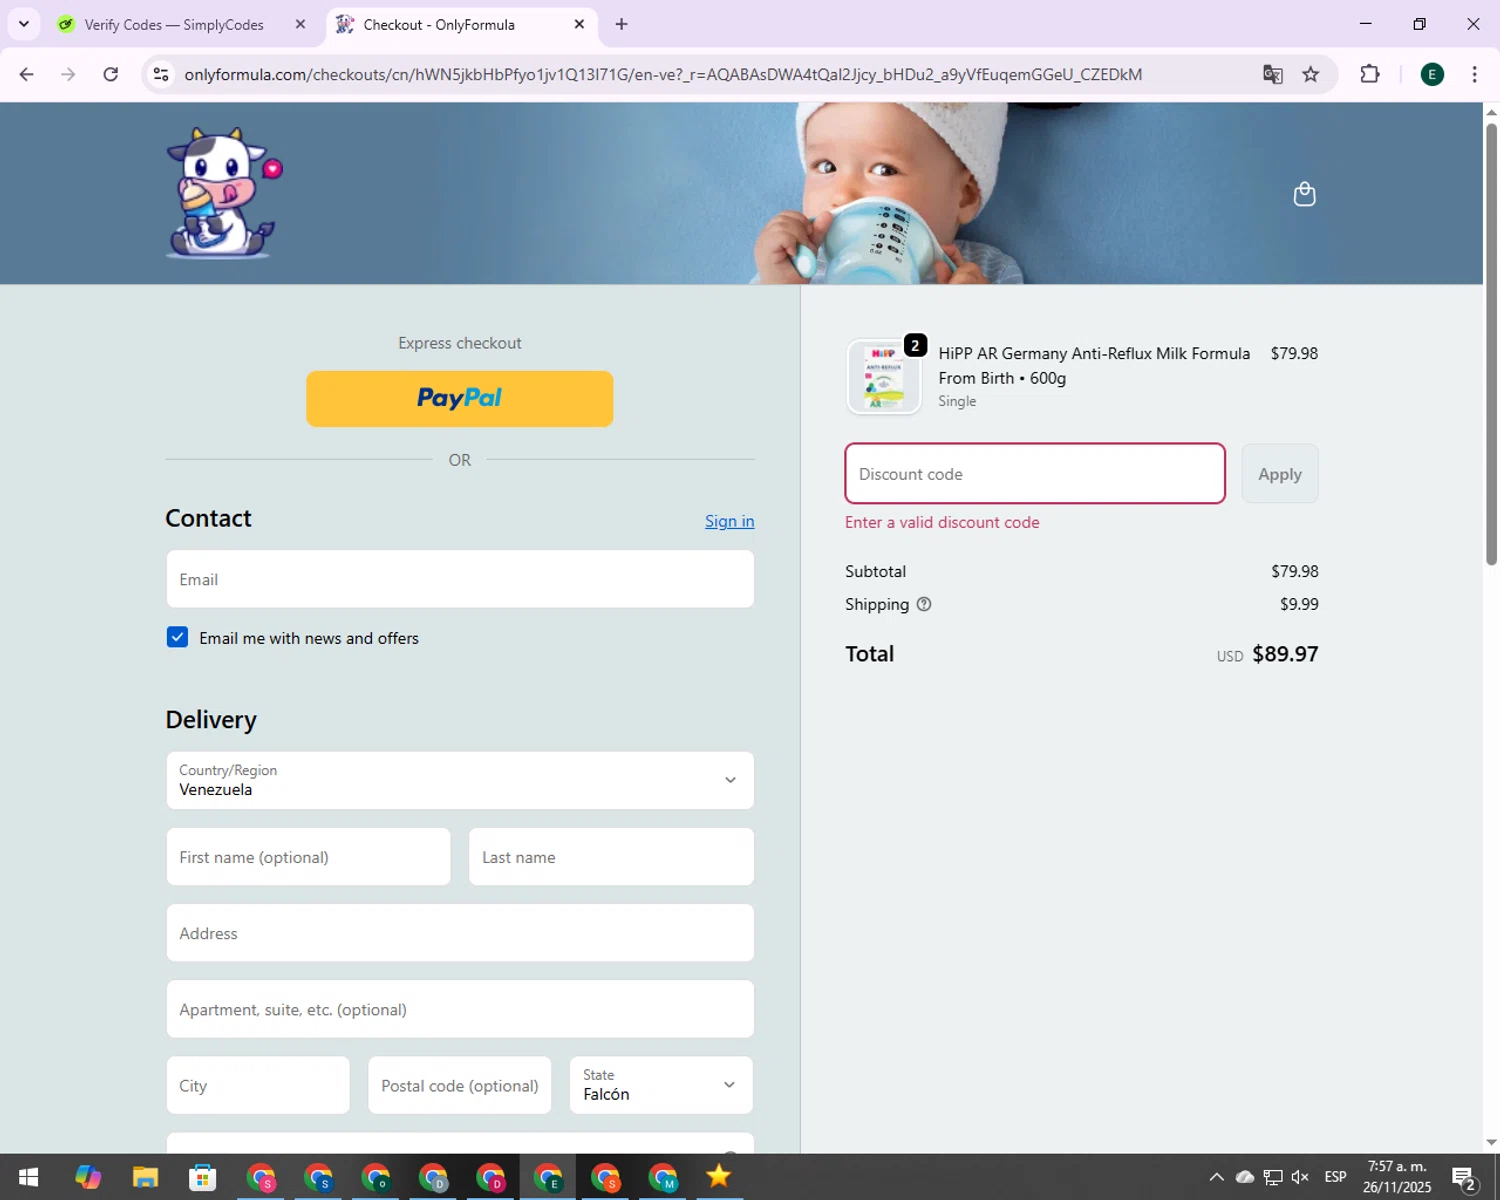Screen dimensions: 1500x1200
Task: Click the Apartment, suite, etc. field
Action: (460, 1009)
